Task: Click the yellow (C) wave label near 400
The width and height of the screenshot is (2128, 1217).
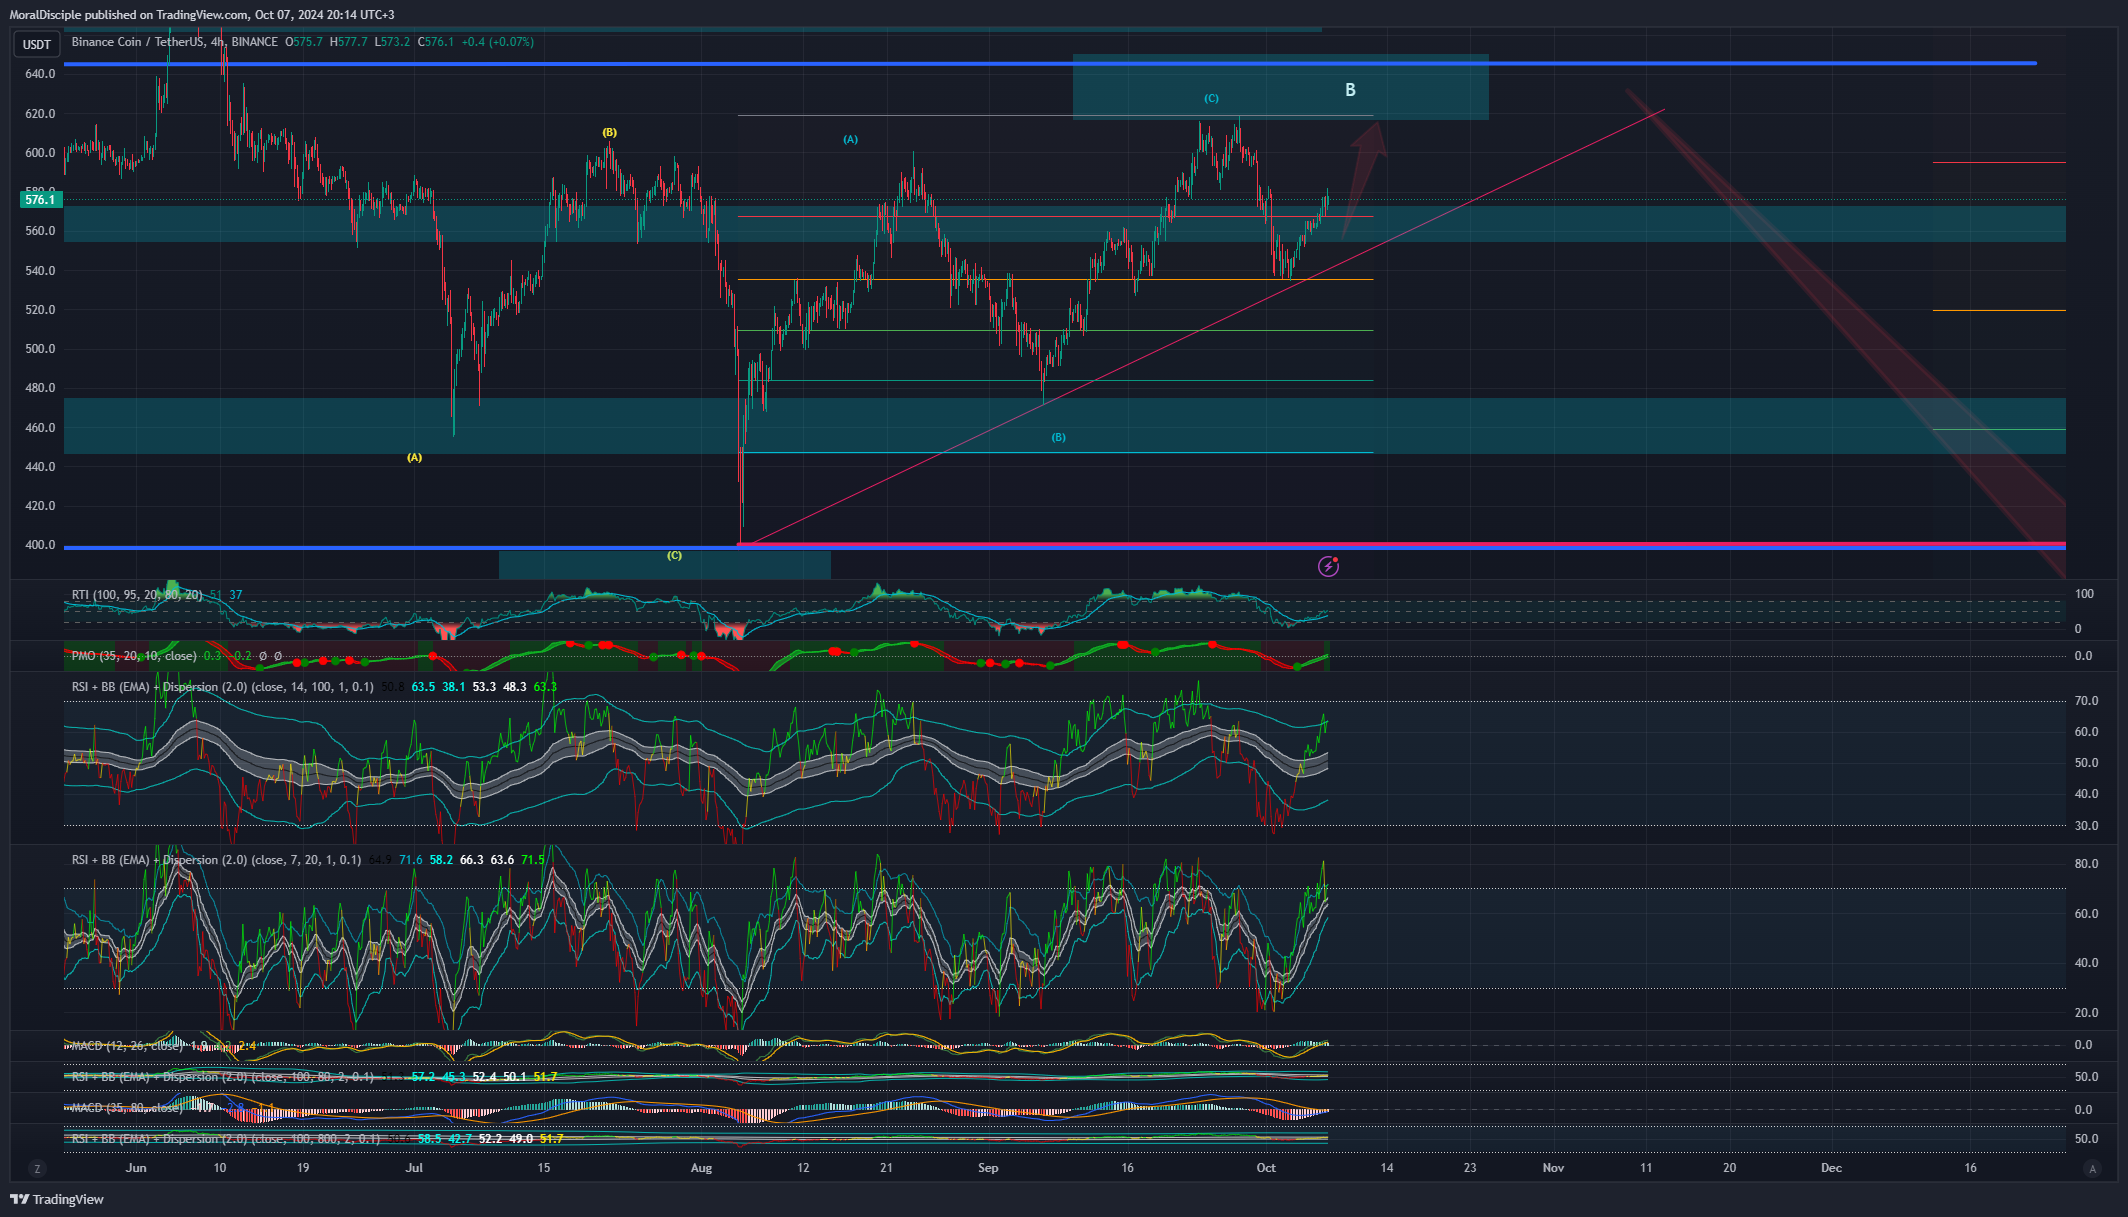Action: 674,555
